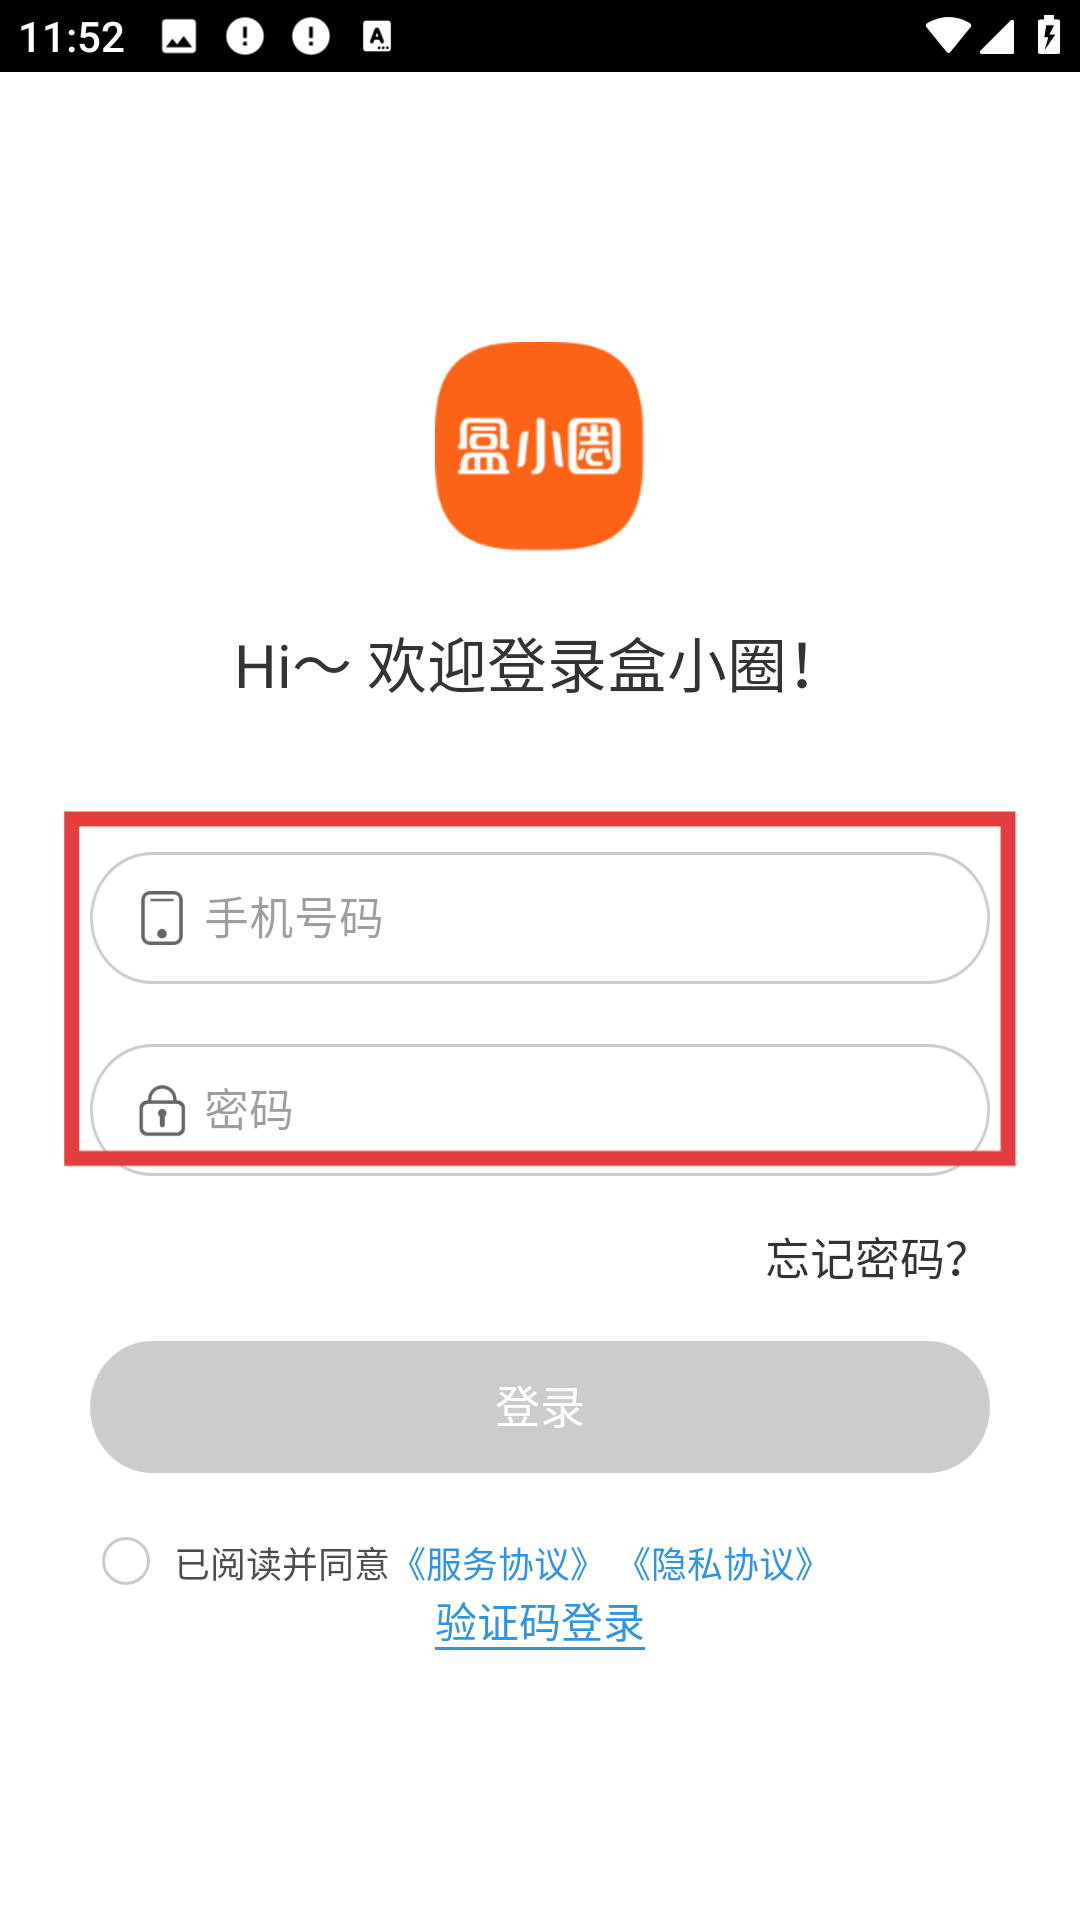
Task: Tap the orange 盒小圈 app logo
Action: click(x=539, y=446)
